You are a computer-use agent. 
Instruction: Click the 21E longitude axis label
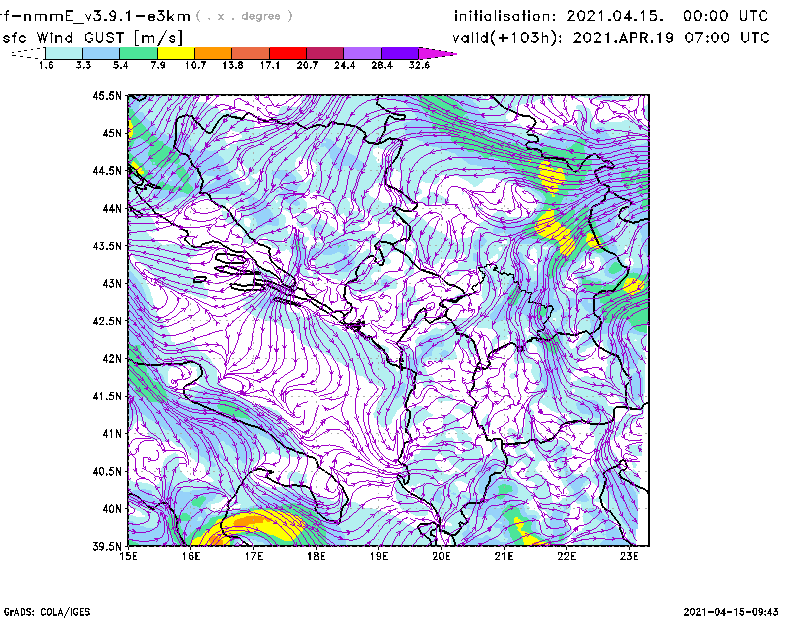(504, 556)
